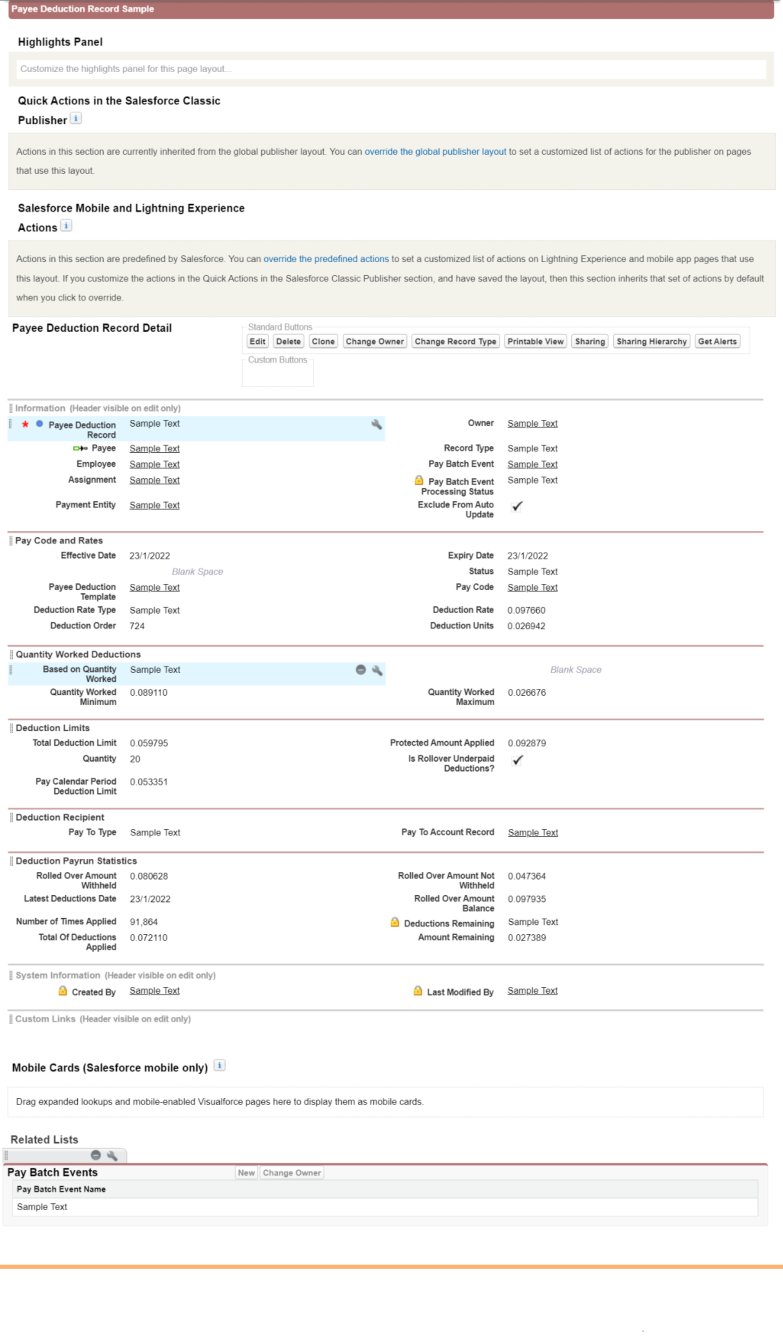Grab the System Information section handle
Viewport: 783px width, 1338px height.
point(11,975)
